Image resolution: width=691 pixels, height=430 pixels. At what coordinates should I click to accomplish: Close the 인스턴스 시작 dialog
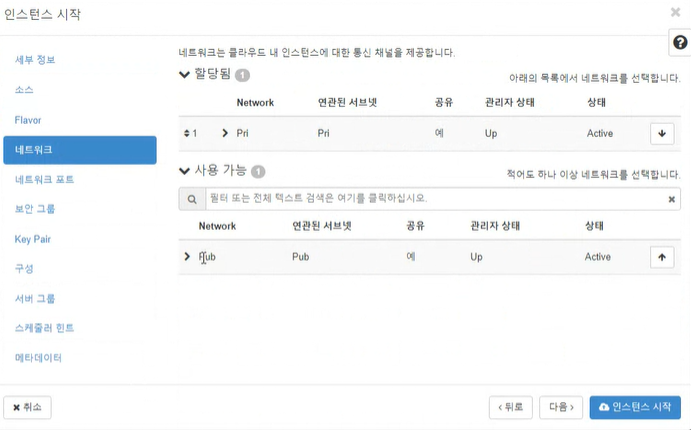[x=675, y=12]
